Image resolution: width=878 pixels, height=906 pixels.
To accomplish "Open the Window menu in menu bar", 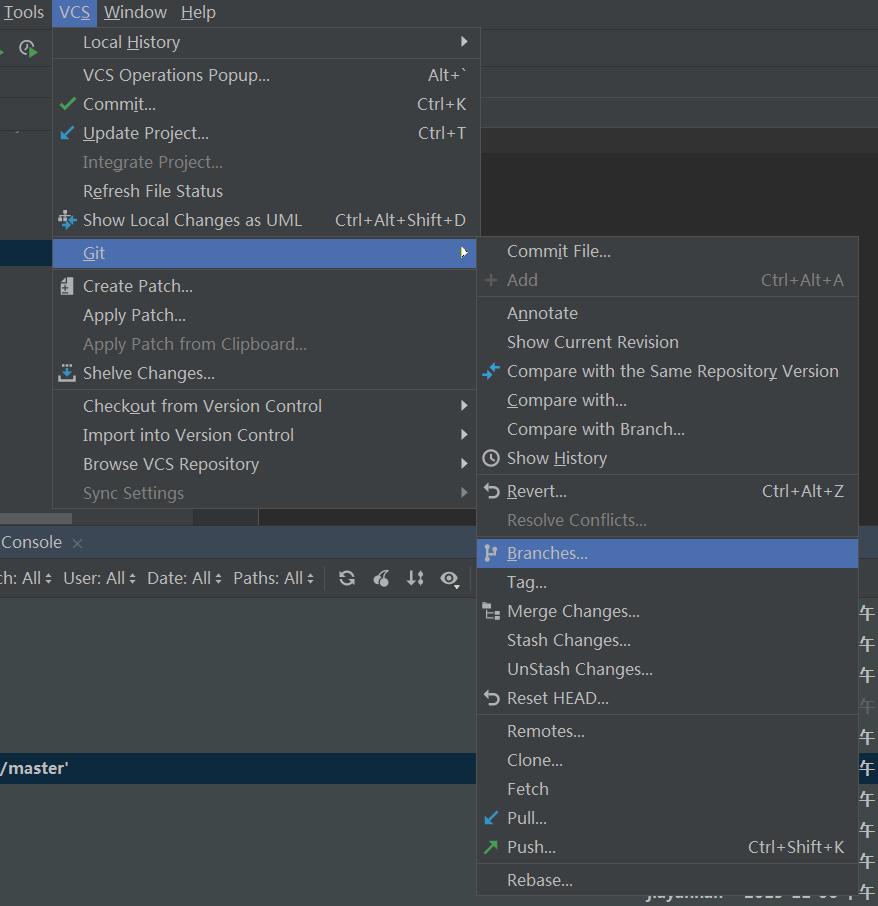I will pos(135,12).
